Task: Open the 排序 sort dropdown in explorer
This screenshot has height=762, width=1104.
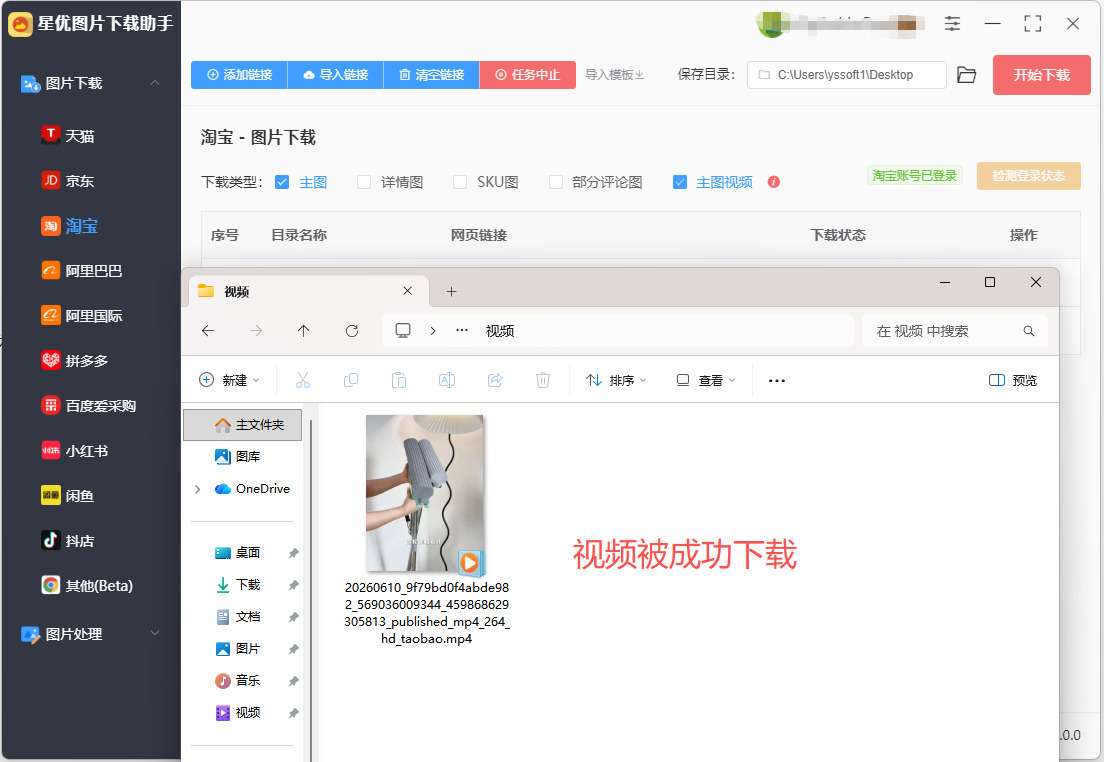Action: tap(616, 380)
